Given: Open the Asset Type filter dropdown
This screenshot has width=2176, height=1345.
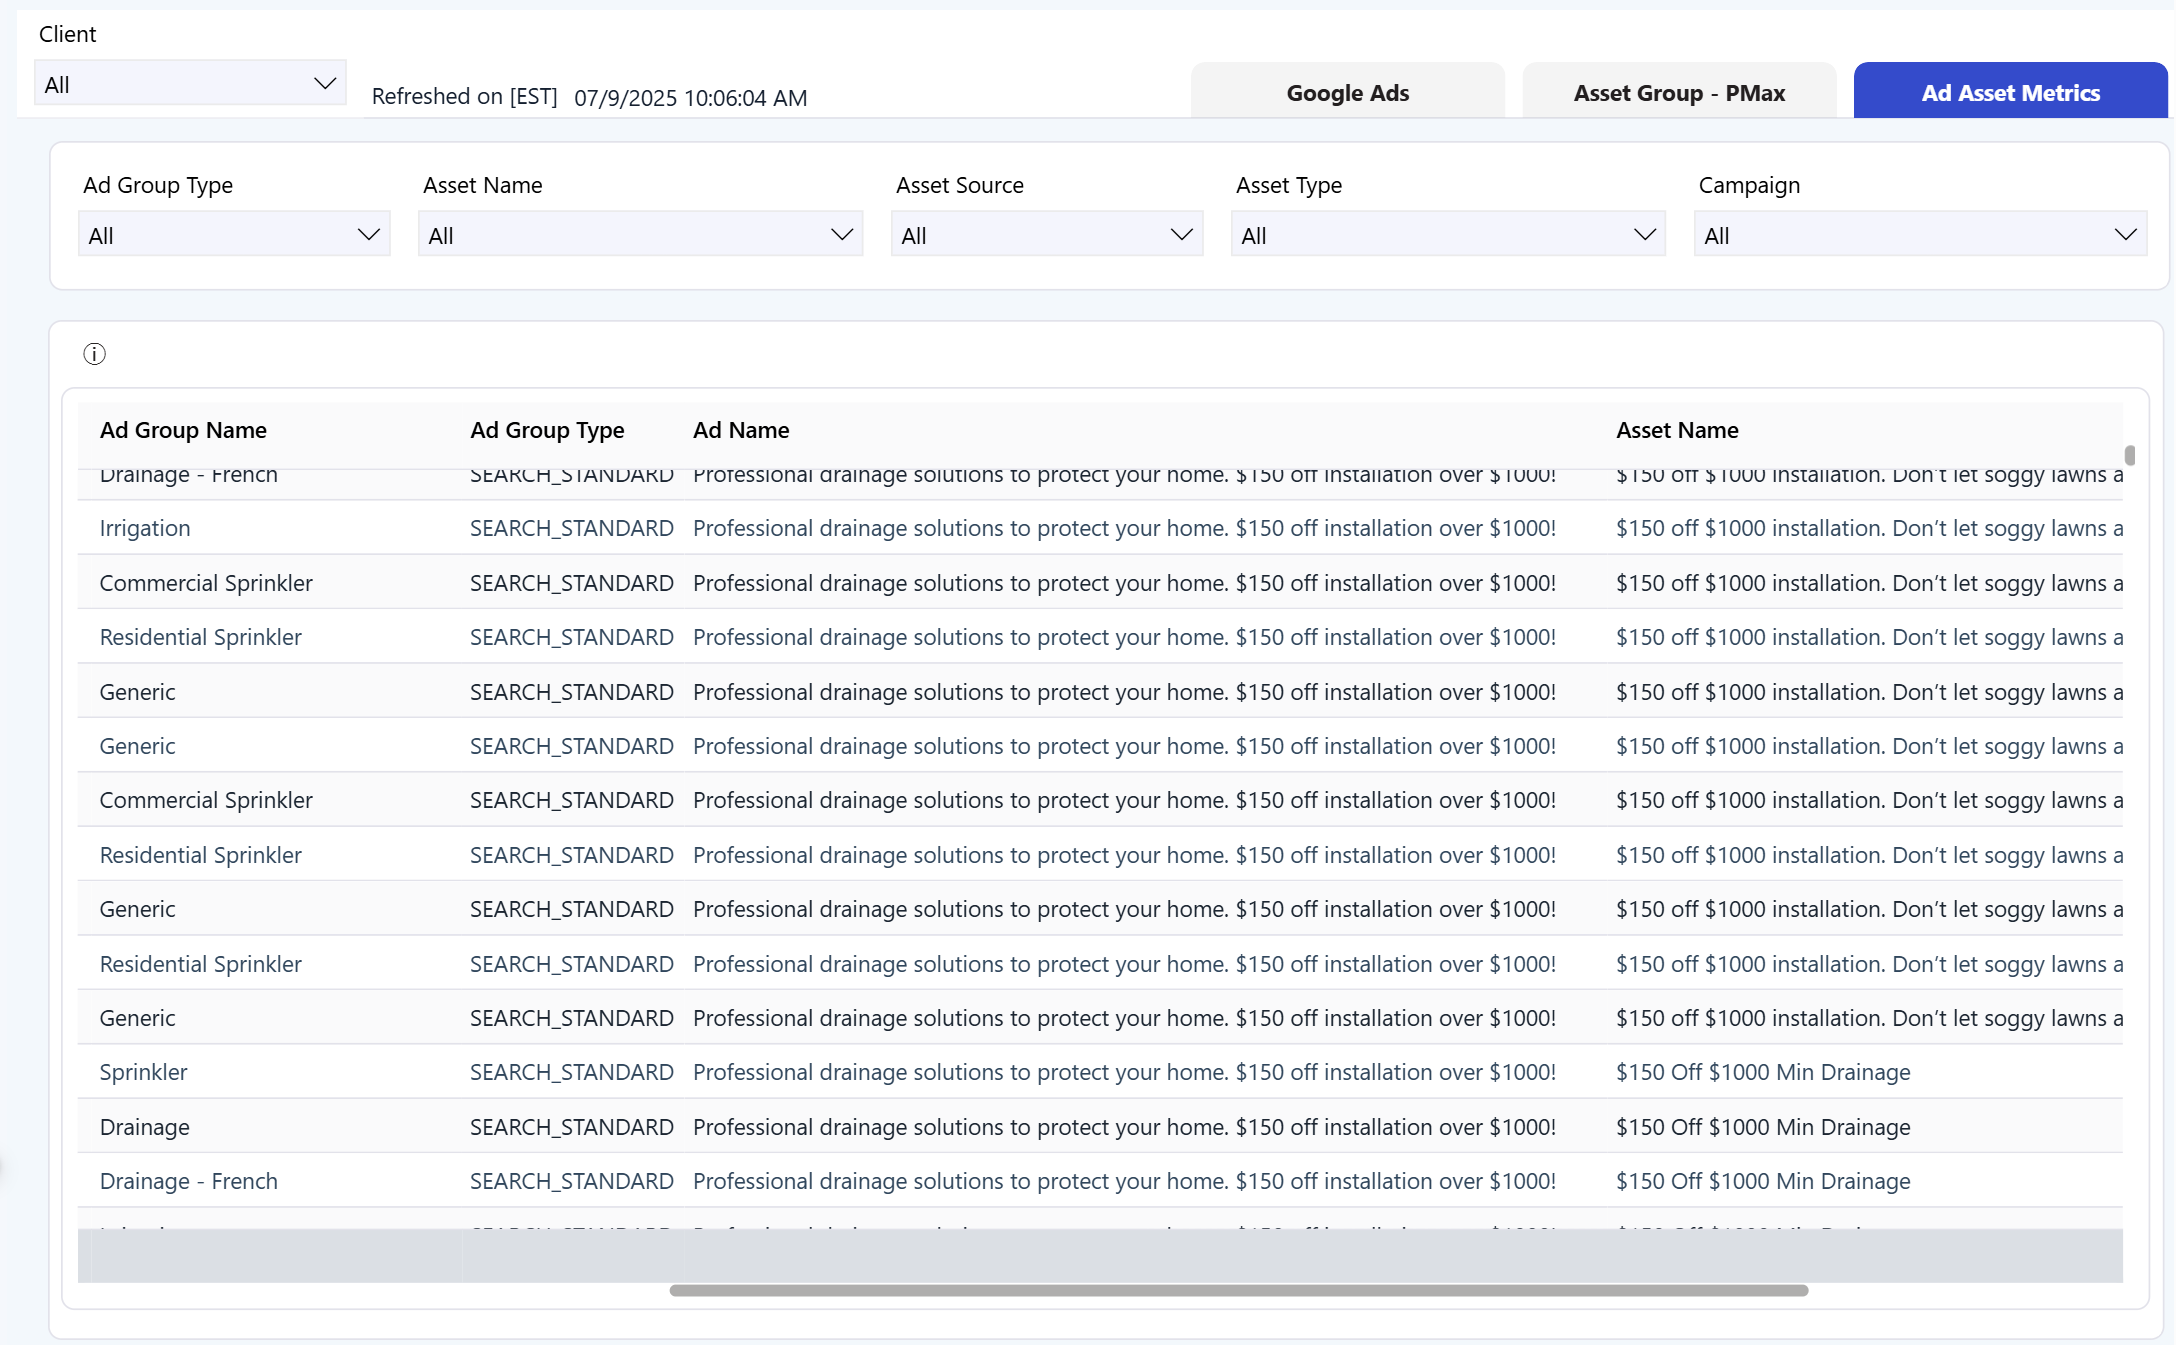Looking at the screenshot, I should point(1447,235).
